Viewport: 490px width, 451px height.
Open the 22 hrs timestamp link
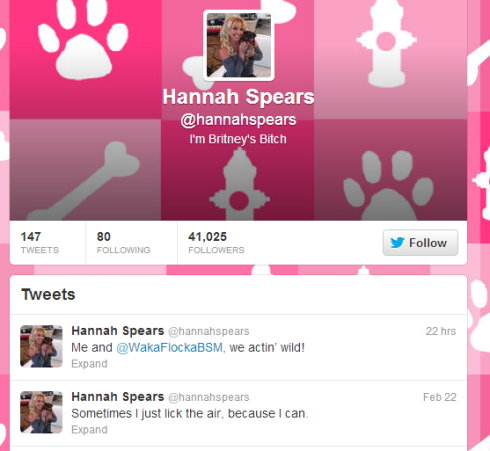(441, 331)
